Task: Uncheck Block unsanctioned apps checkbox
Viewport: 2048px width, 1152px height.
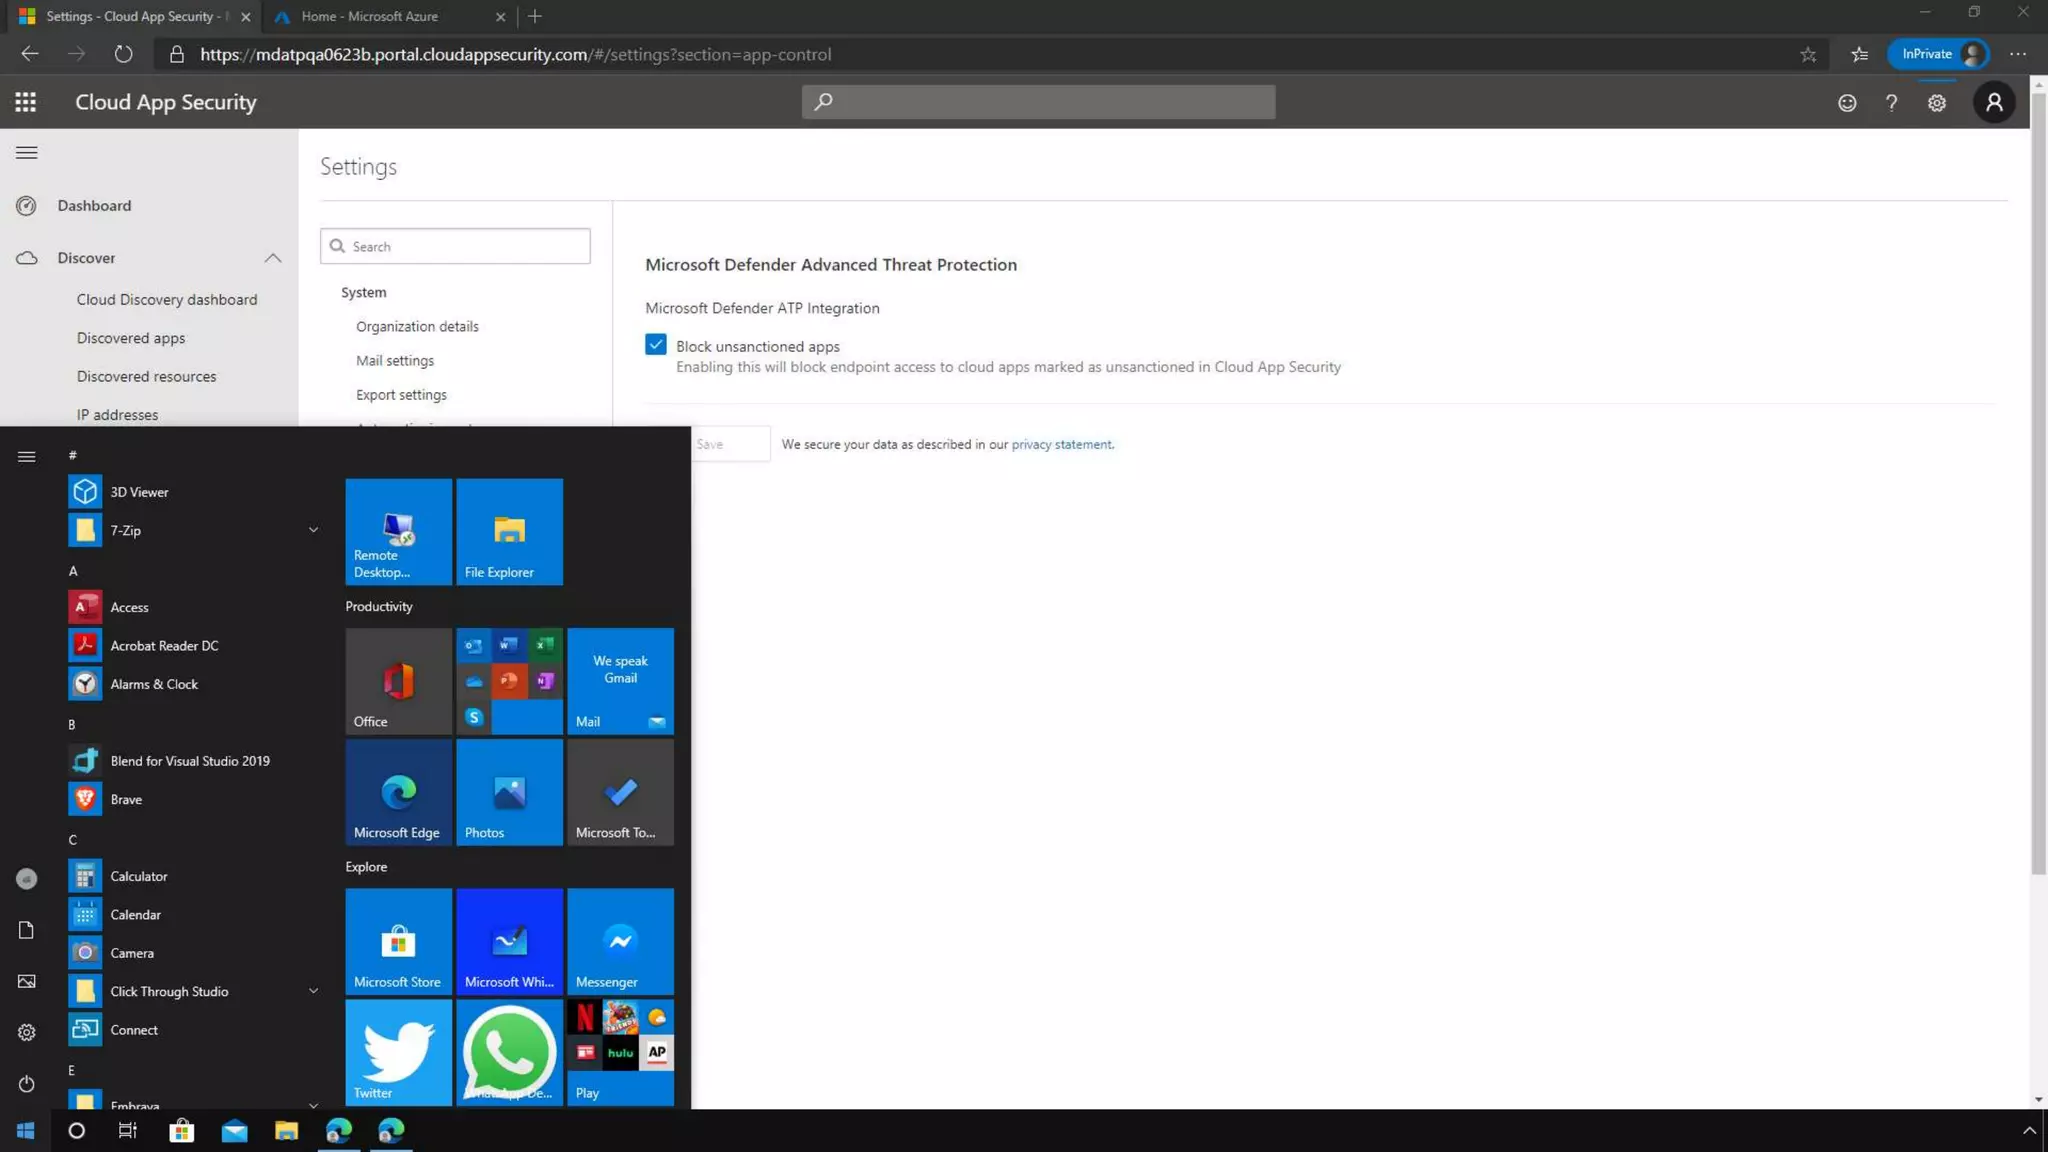Action: [x=656, y=345]
